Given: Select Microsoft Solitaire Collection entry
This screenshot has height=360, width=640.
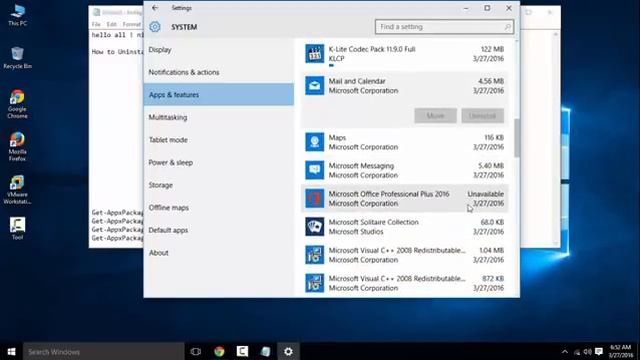Looking at the screenshot, I should [404, 227].
